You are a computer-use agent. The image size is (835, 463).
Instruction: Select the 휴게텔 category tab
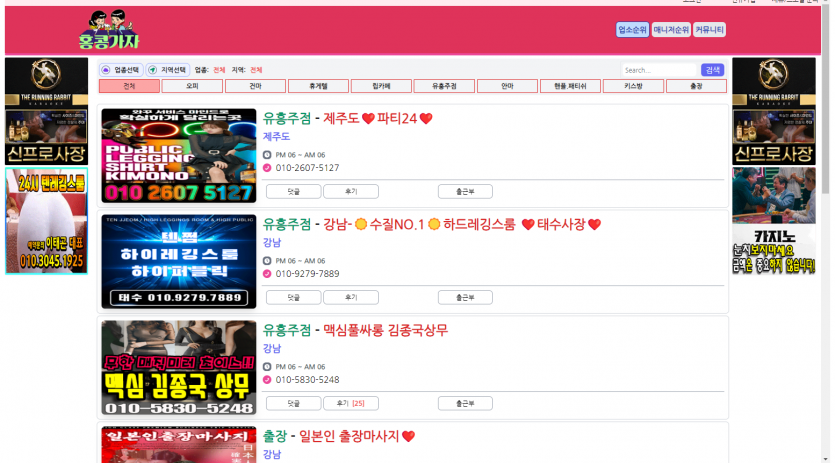(318, 86)
